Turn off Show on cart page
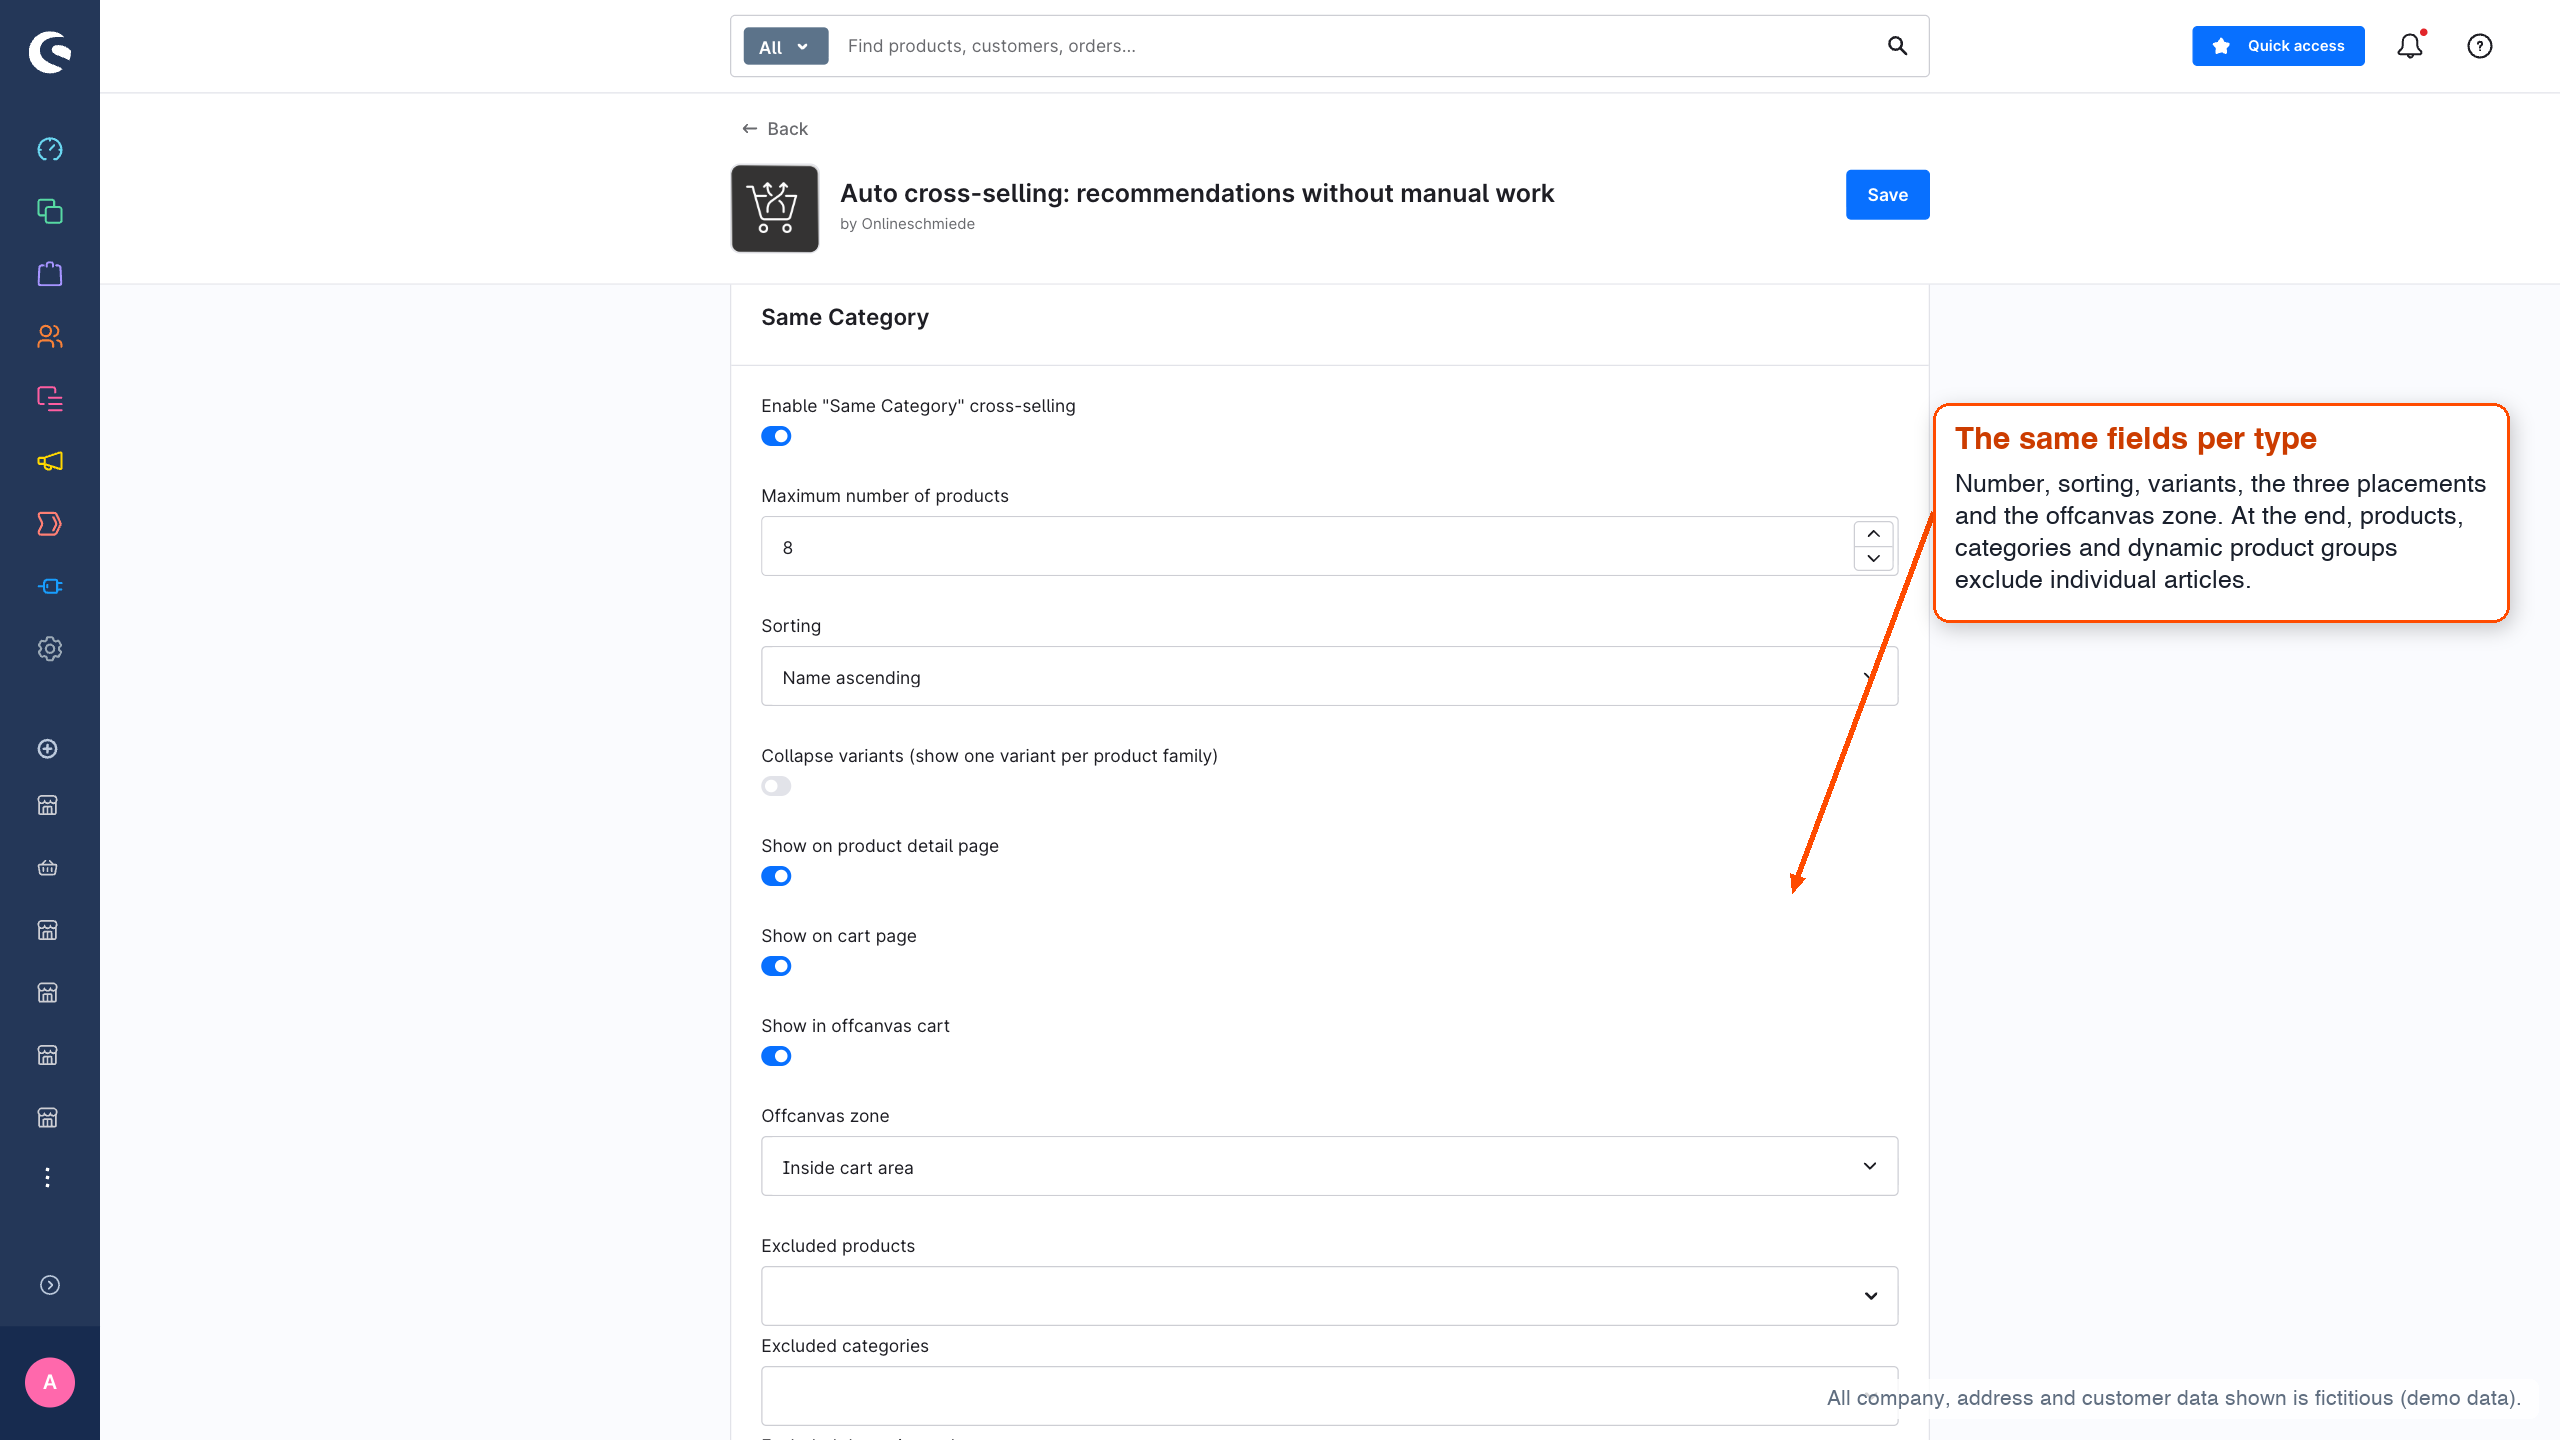 click(x=776, y=966)
